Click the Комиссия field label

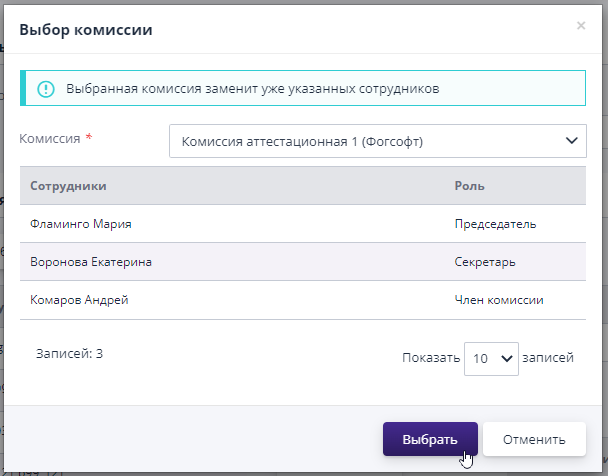50,138
